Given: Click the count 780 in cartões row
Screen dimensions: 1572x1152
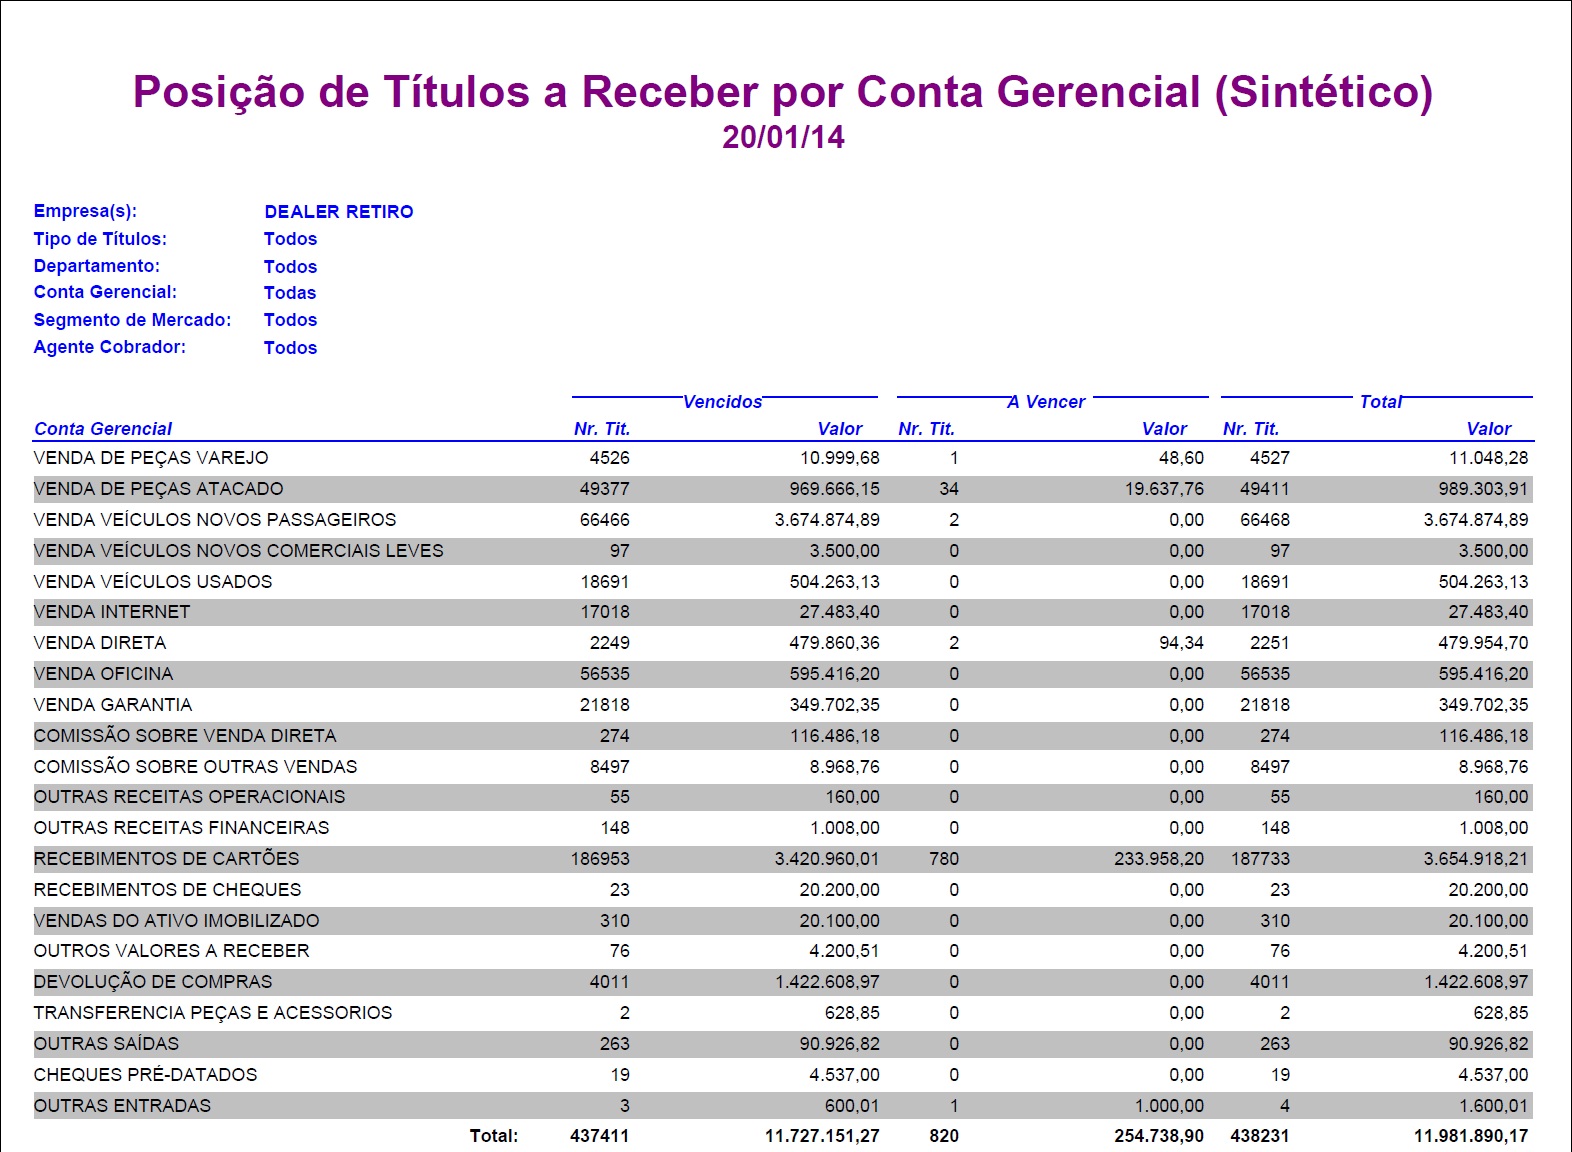Looking at the screenshot, I should pyautogui.click(x=944, y=859).
